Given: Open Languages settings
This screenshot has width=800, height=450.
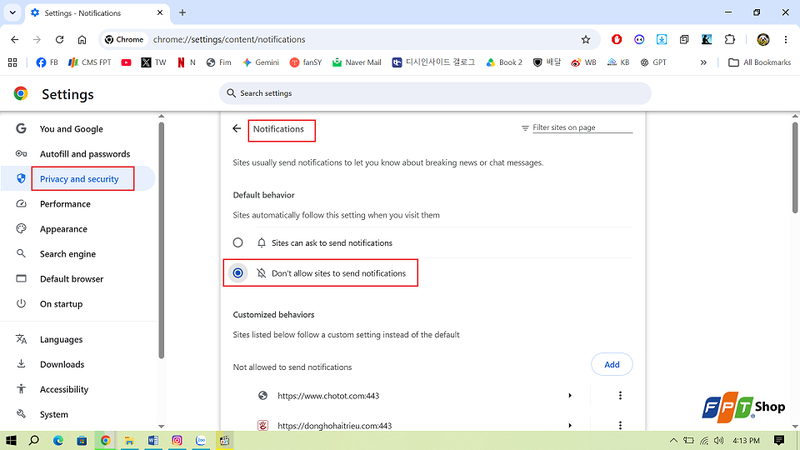Looking at the screenshot, I should pos(61,340).
